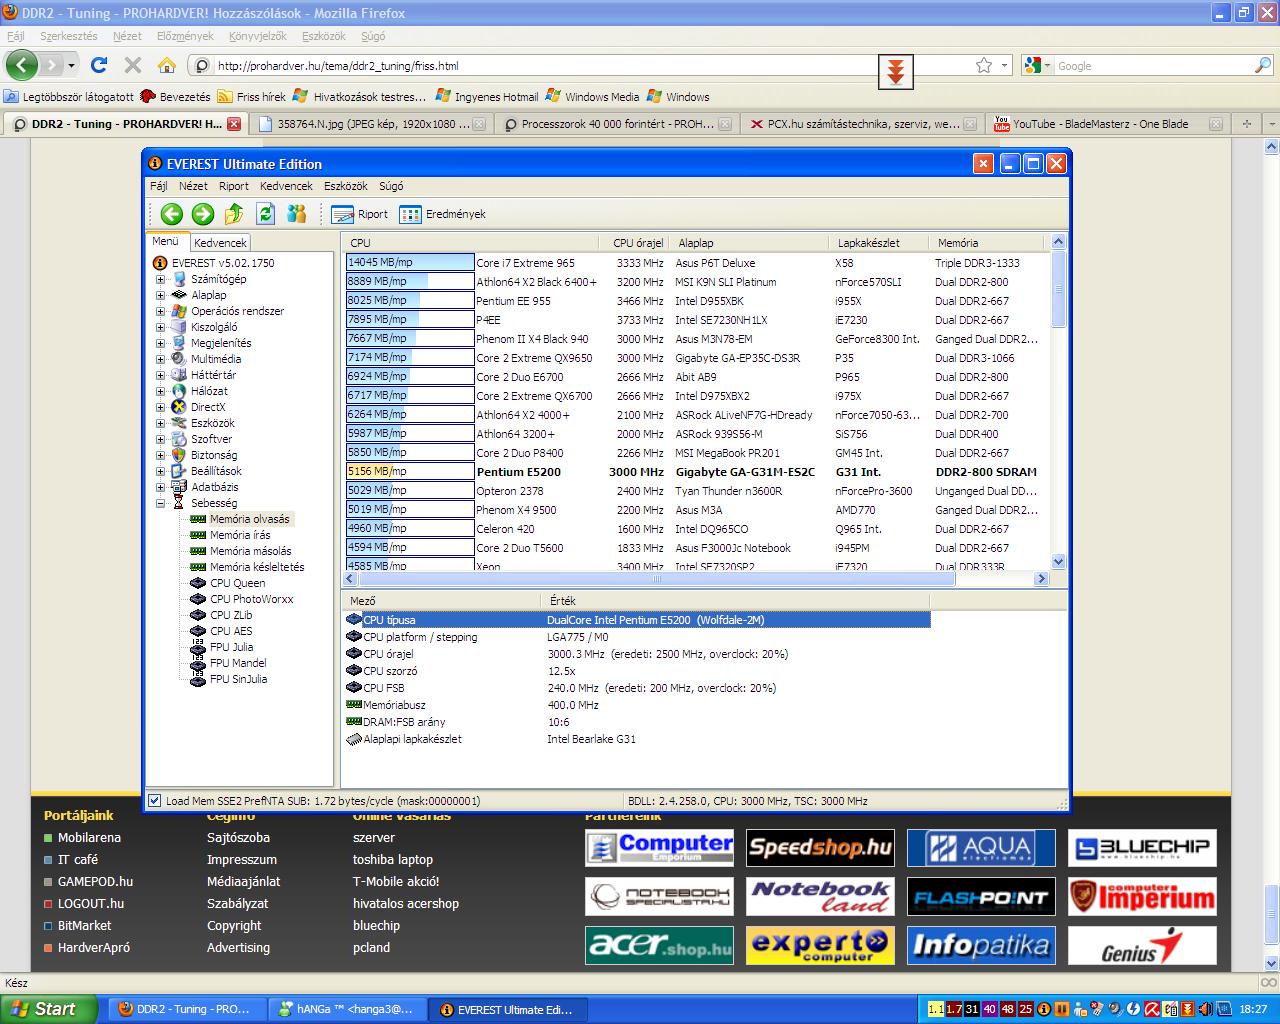Expand Operációs rendszer tree node
The height and width of the screenshot is (1024, 1280).
pos(160,311)
